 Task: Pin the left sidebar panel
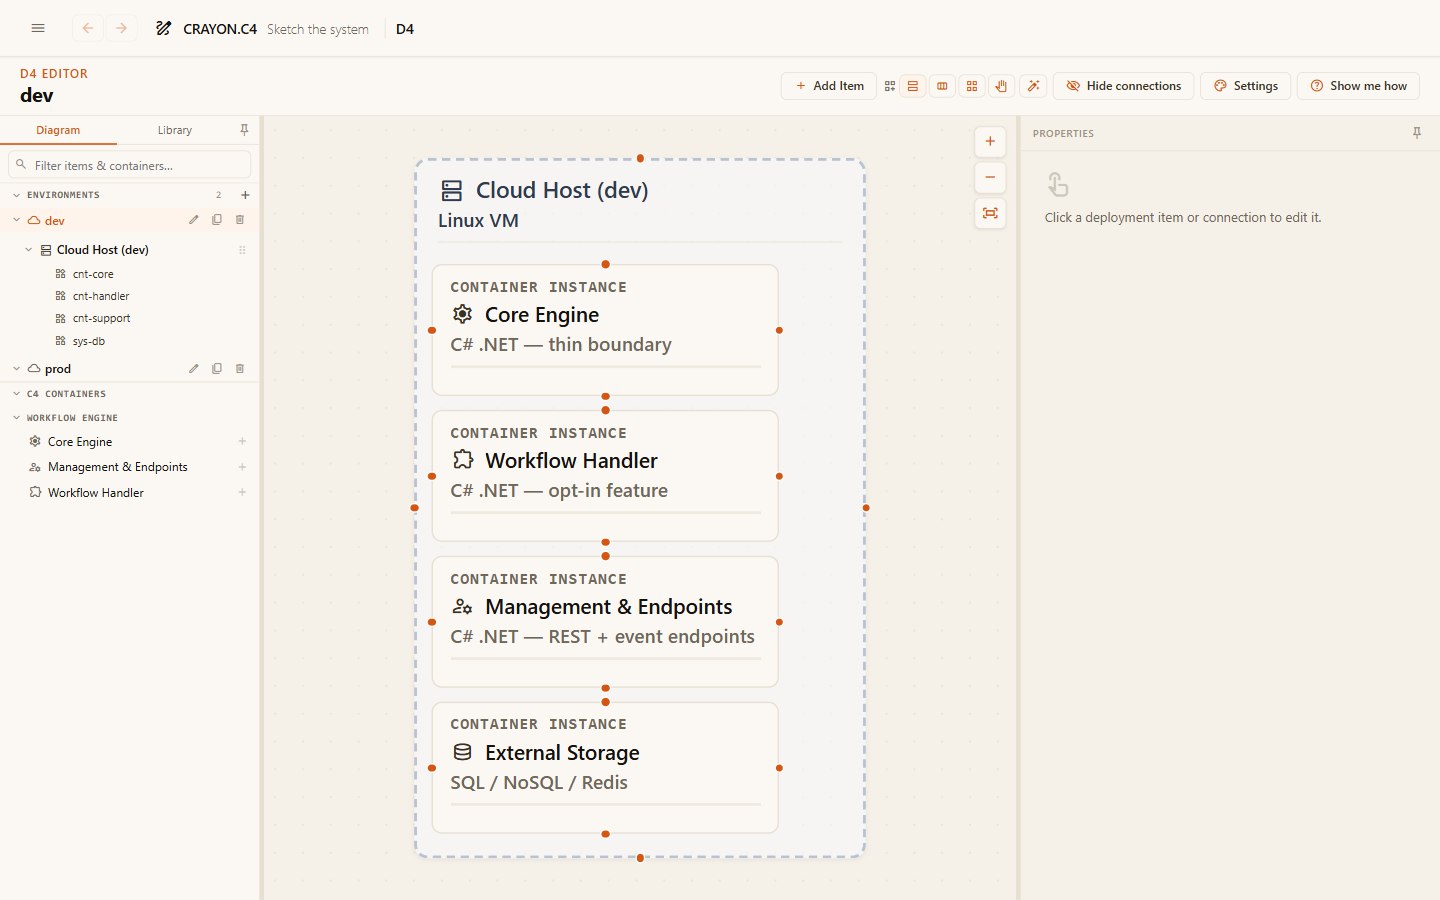pyautogui.click(x=244, y=130)
